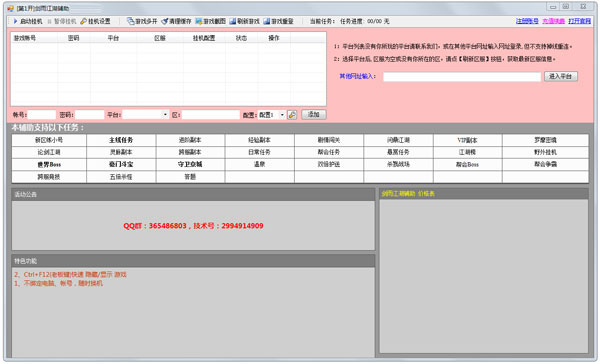
Task: Select the 世界Boss task cell
Action: 49,165
